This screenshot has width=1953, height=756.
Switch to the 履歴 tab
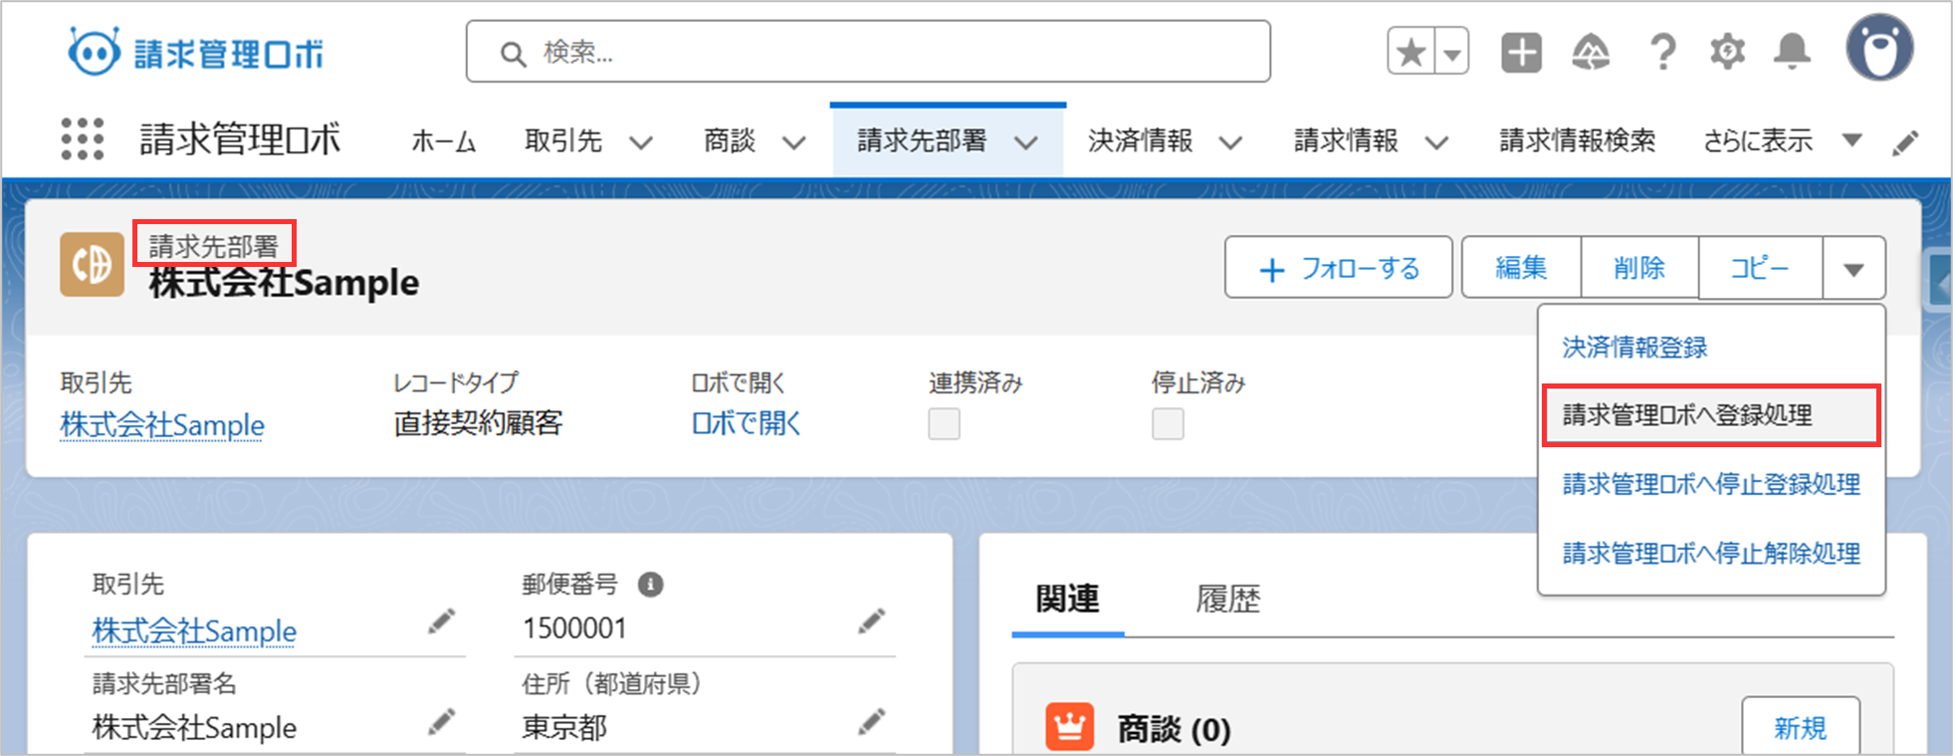tap(1227, 600)
